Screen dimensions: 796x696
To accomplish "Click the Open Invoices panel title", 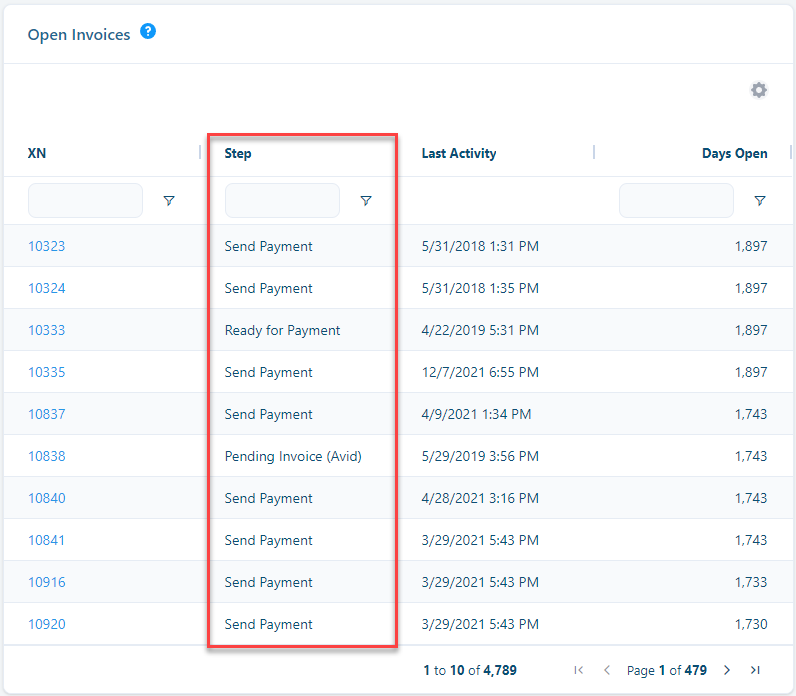I will coord(79,35).
